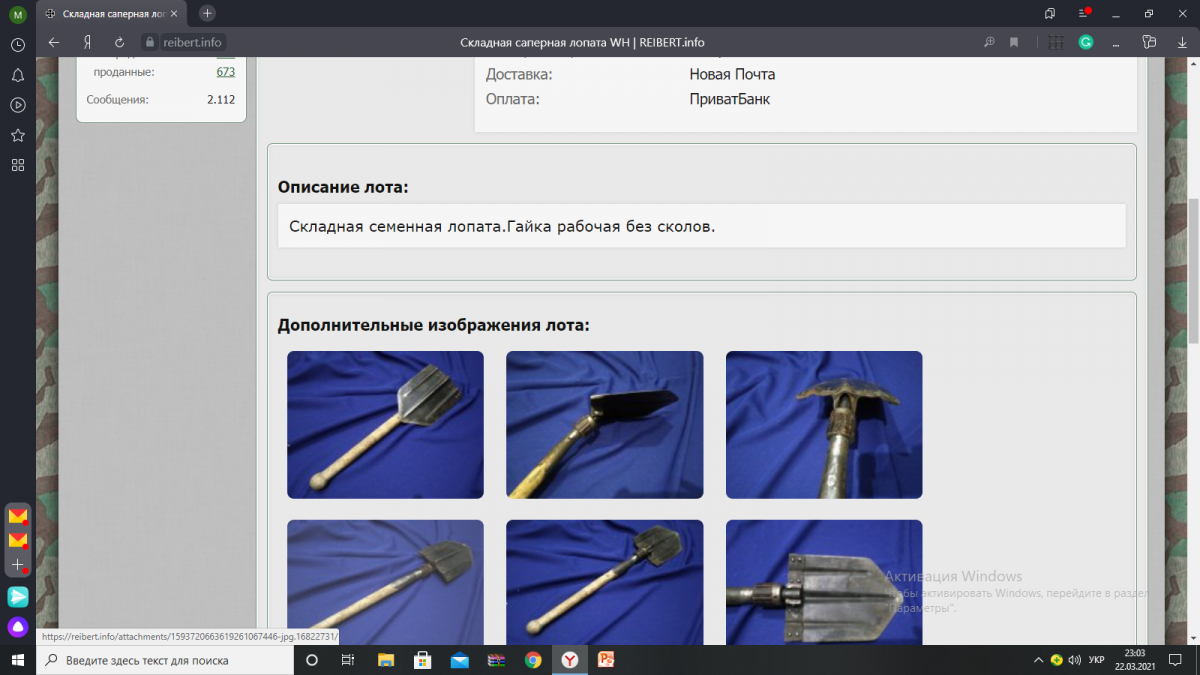
Task: Launch Alice voice assistant in the sidebar
Action: click(18, 627)
